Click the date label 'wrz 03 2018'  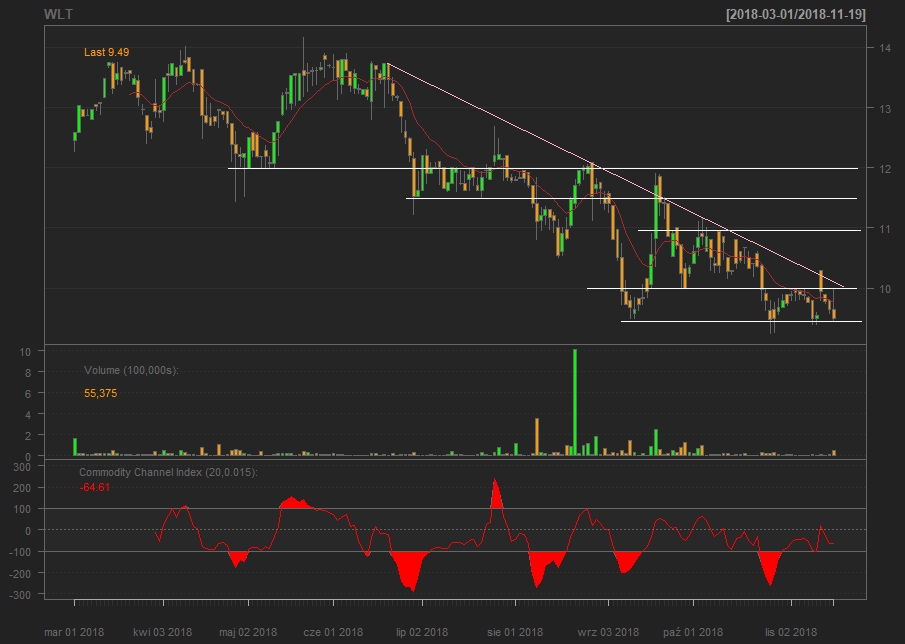pos(608,632)
